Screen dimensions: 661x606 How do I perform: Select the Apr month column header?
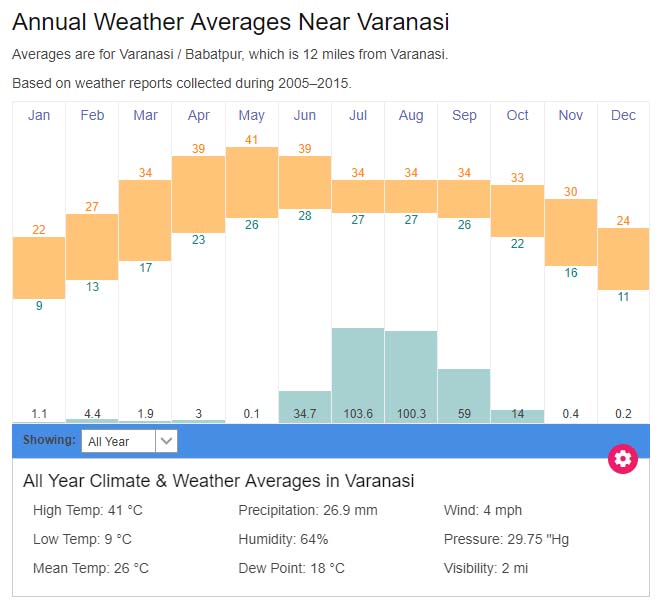click(x=198, y=115)
